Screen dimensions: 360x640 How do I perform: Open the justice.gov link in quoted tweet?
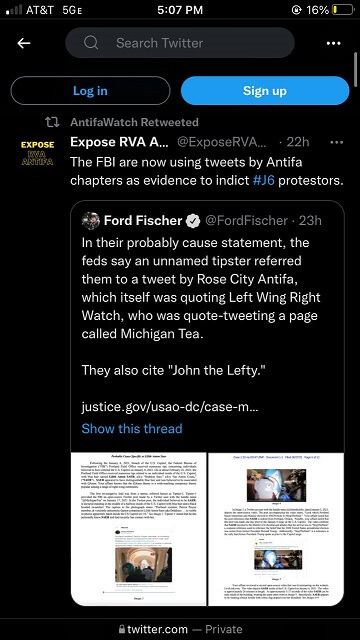[x=170, y=407]
